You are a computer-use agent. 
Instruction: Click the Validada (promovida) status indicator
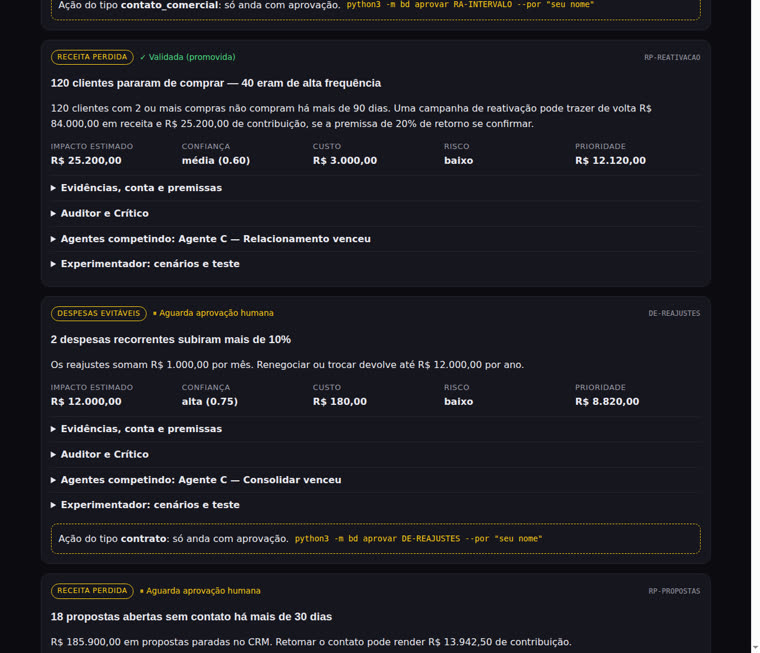click(188, 57)
